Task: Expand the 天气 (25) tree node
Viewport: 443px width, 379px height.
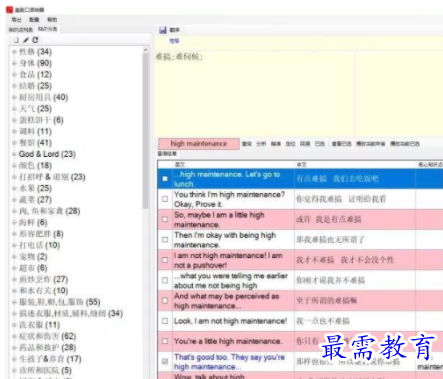Action: [14, 109]
